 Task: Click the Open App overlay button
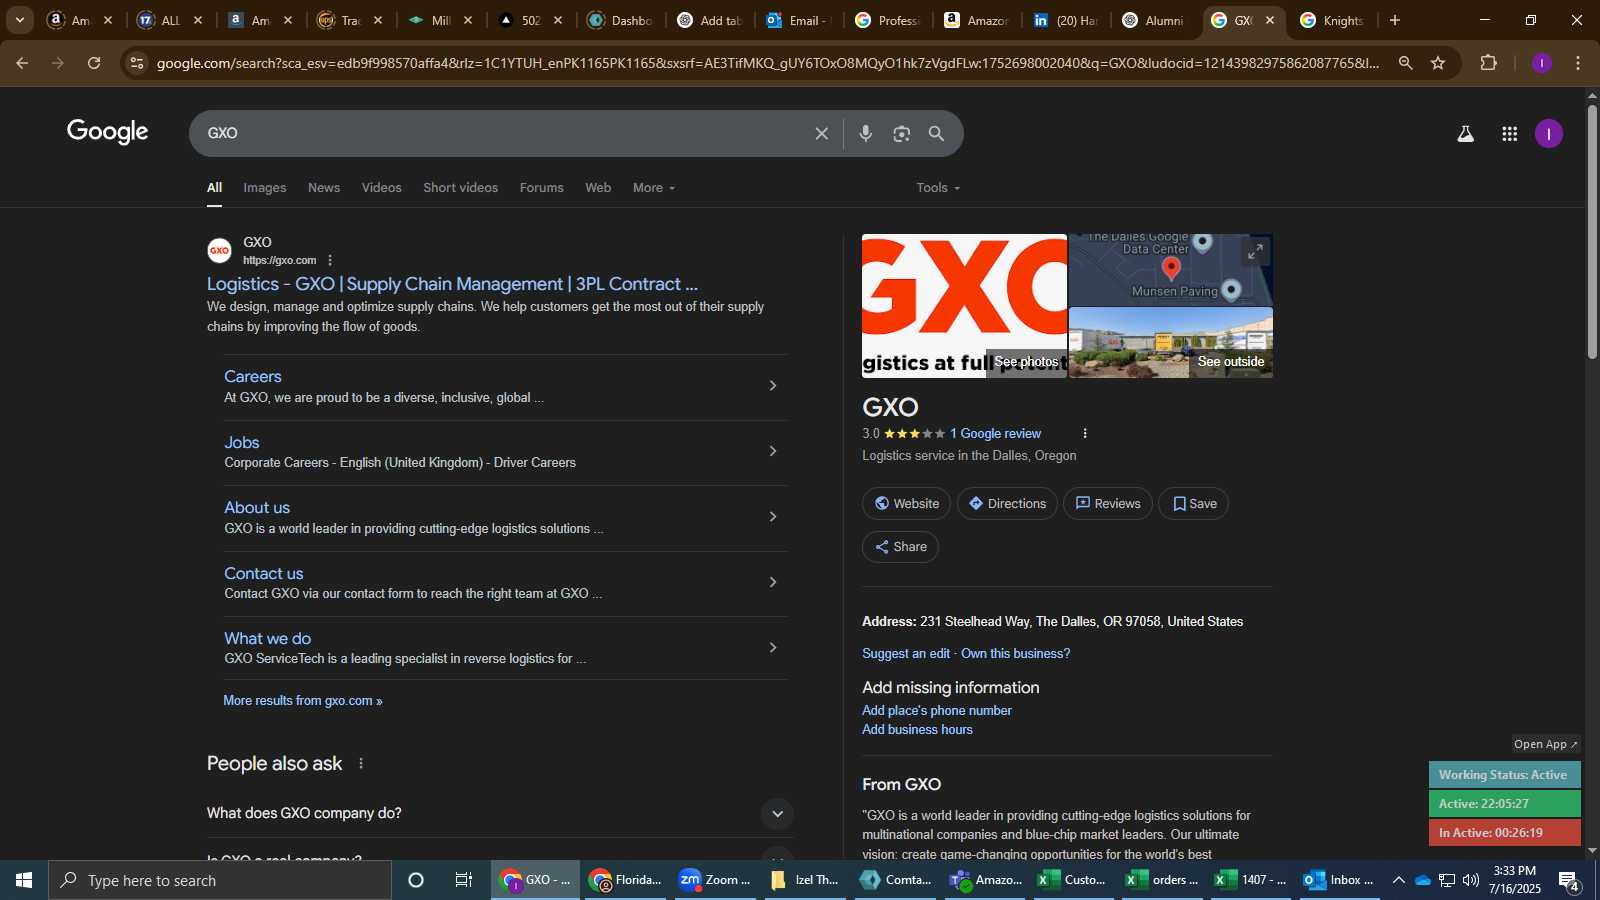1546,744
